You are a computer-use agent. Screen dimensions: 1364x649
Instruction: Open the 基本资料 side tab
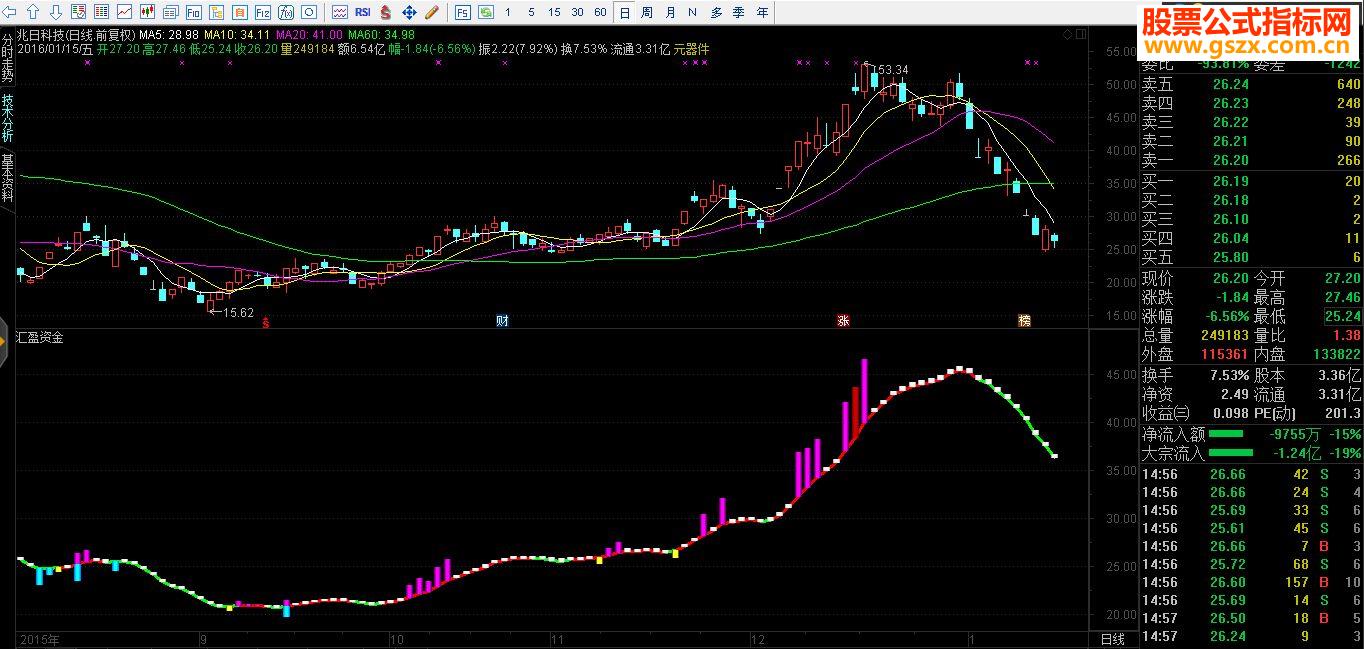click(x=7, y=178)
